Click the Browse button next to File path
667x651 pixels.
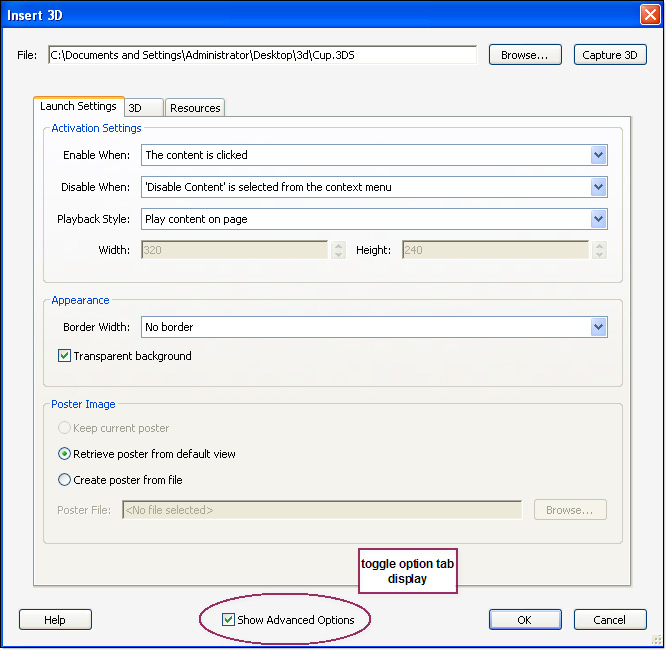click(525, 55)
